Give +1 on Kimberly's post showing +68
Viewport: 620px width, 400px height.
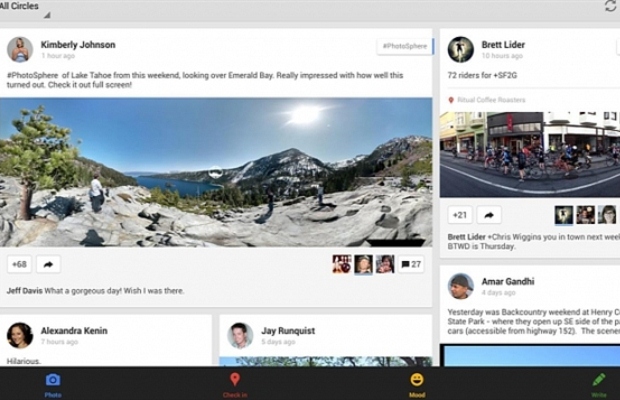point(19,264)
